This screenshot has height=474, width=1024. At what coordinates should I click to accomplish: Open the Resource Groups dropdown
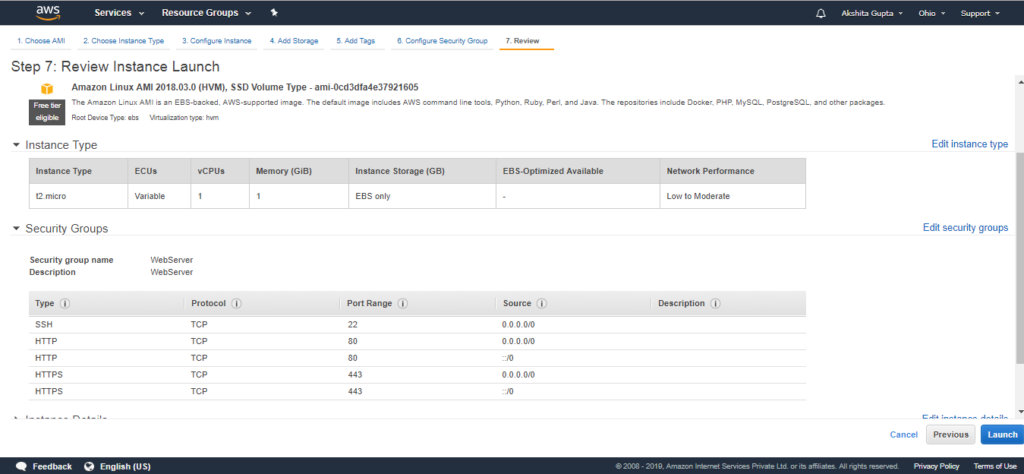(208, 13)
